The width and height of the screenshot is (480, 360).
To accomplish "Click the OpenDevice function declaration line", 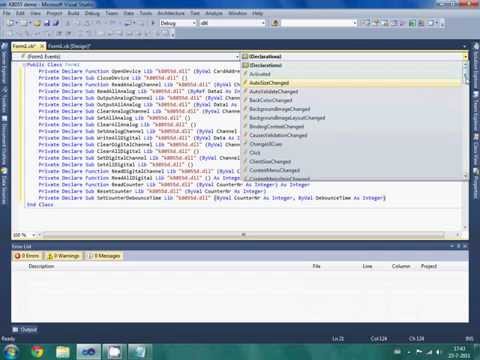I will [139, 71].
